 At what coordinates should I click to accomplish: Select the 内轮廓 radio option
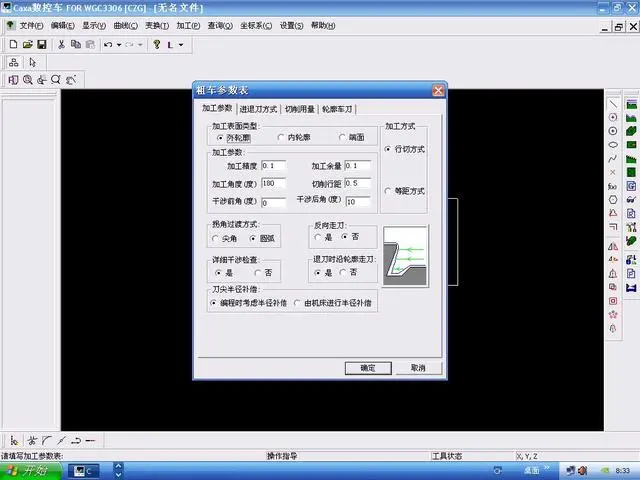[x=294, y=138]
